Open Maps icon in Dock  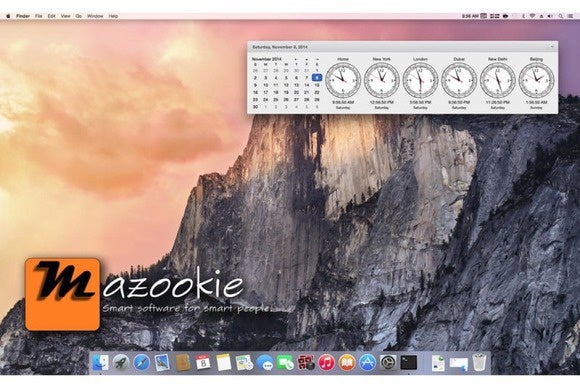[x=244, y=362]
